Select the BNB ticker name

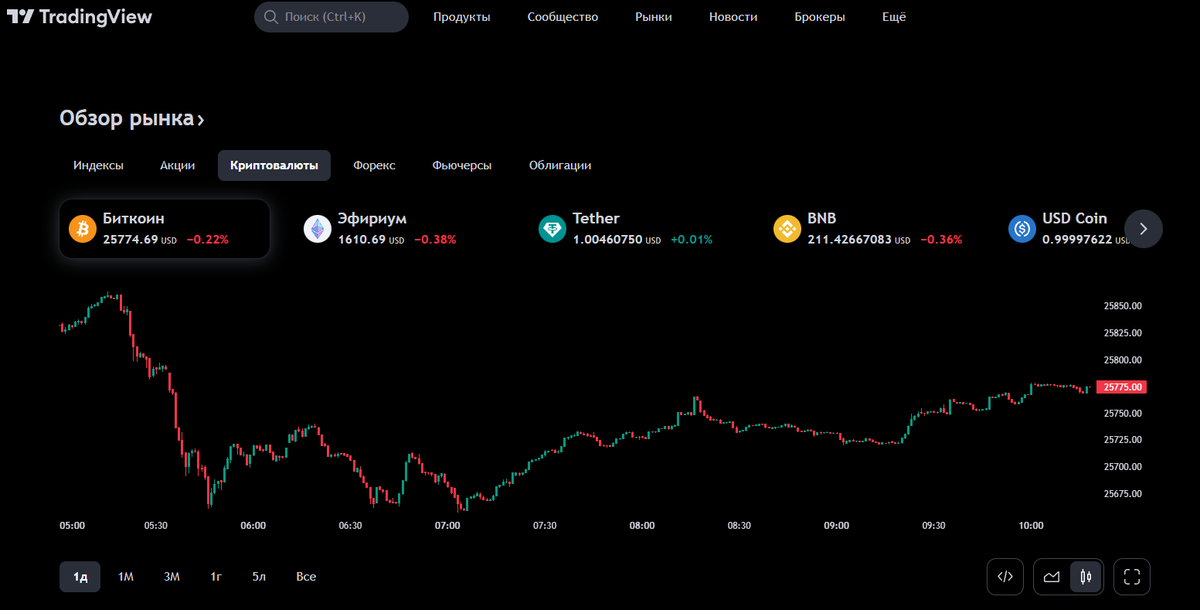pyautogui.click(x=822, y=219)
